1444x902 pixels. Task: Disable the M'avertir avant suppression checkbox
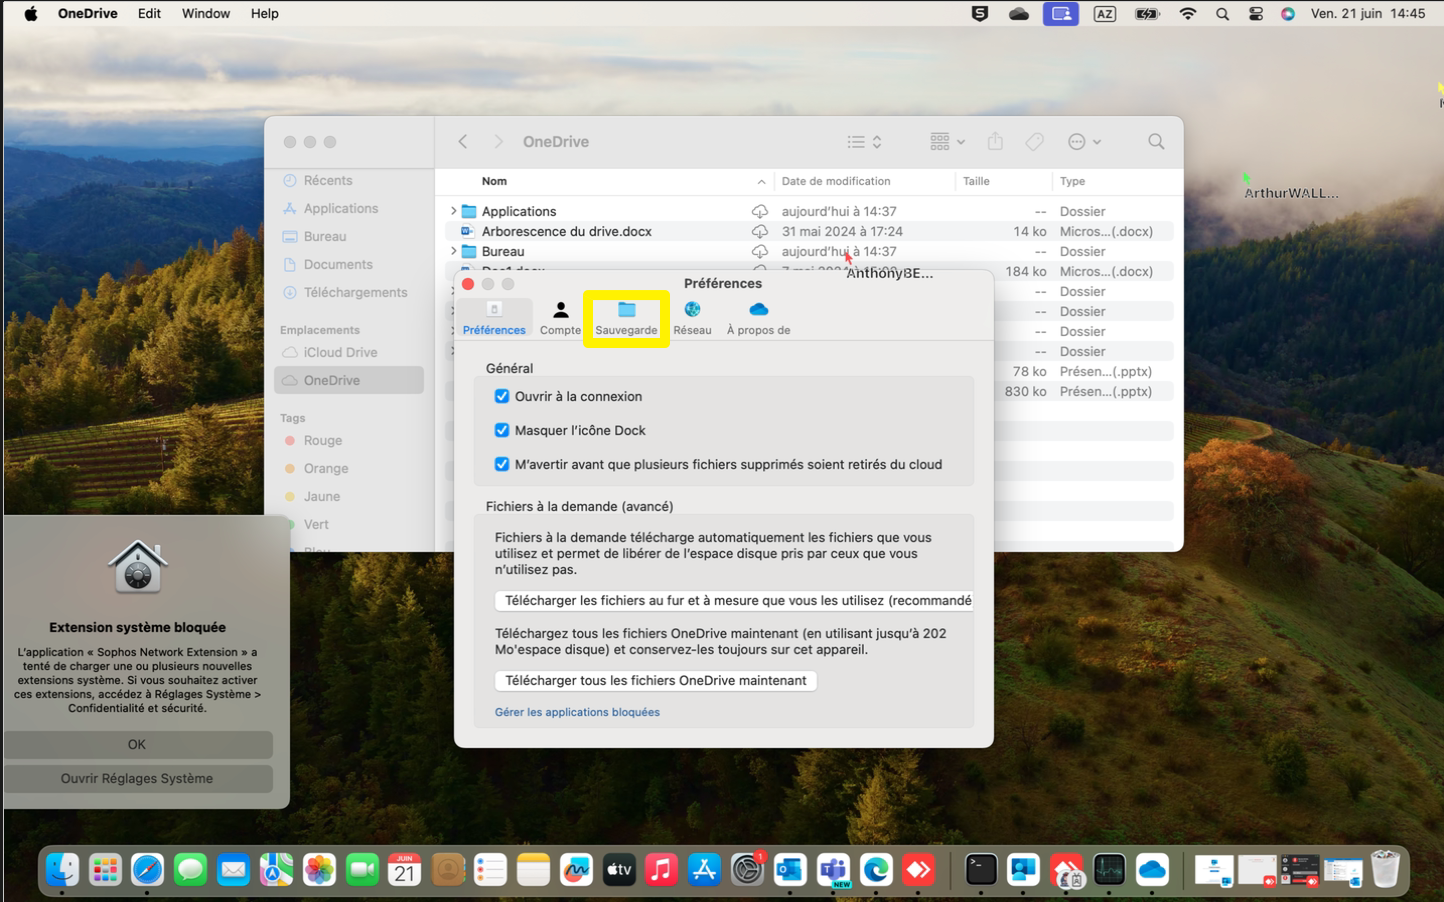point(502,464)
